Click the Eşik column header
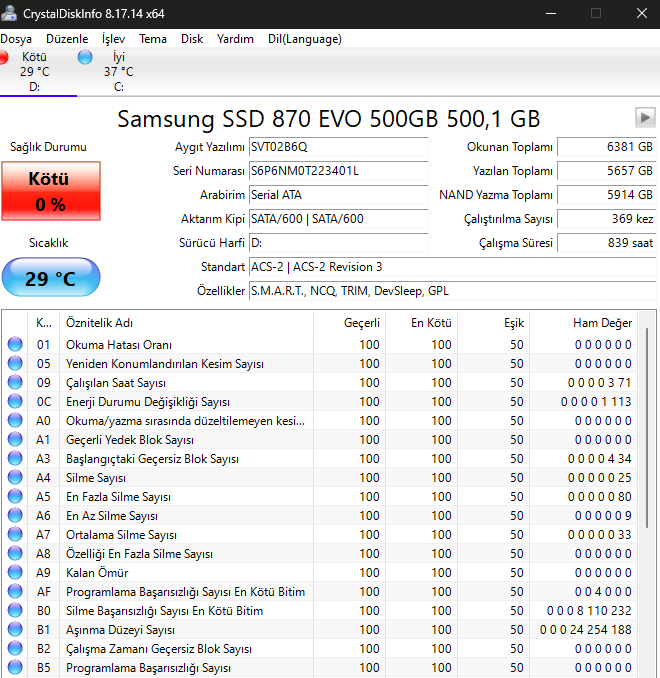Viewport: 660px width, 678px height. (493, 323)
